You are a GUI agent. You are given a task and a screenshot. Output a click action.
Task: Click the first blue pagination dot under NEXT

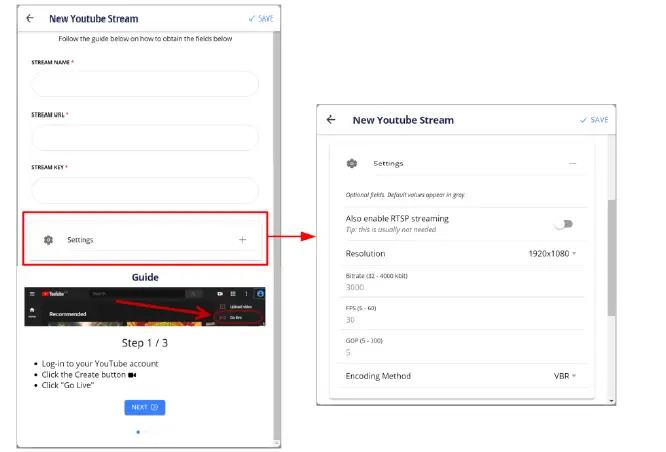[x=138, y=432]
